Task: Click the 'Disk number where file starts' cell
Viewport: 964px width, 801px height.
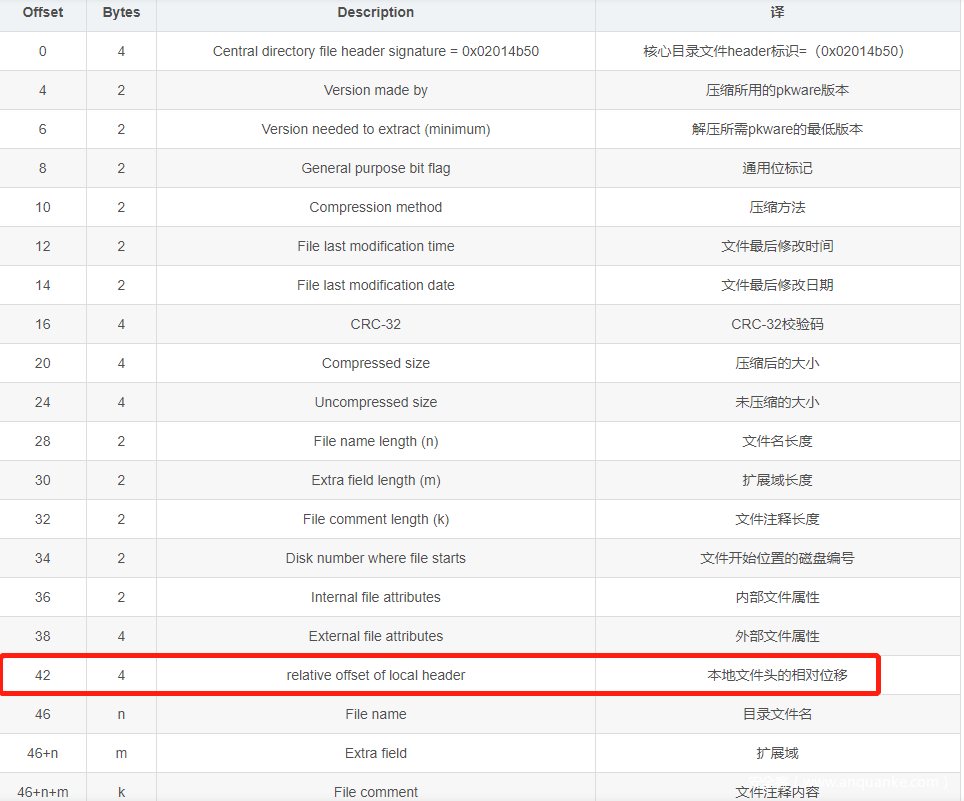Action: [375, 558]
